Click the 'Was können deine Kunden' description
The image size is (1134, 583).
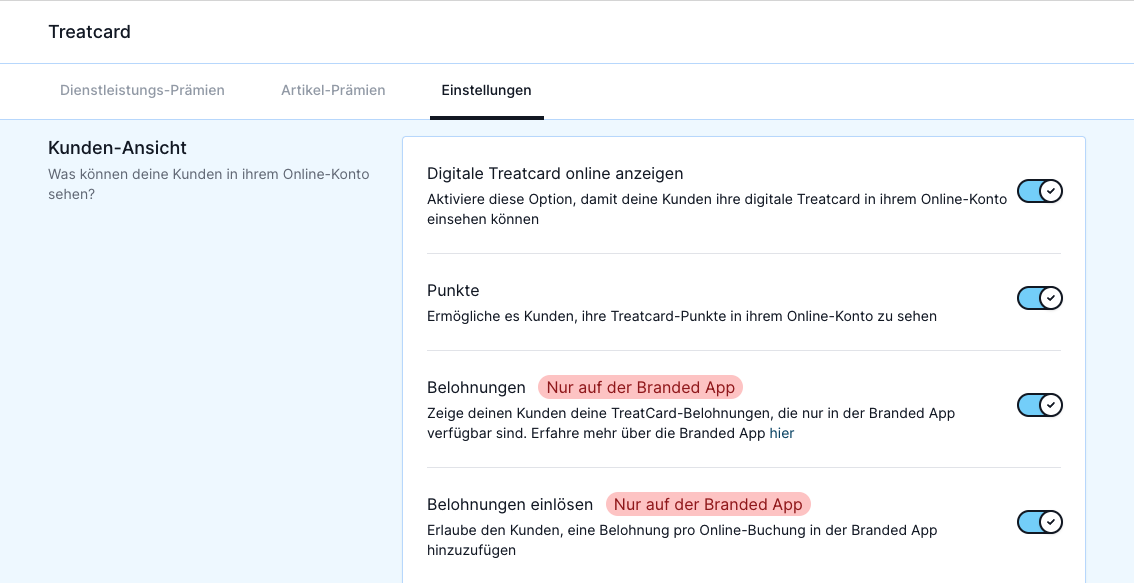pyautogui.click(x=209, y=184)
